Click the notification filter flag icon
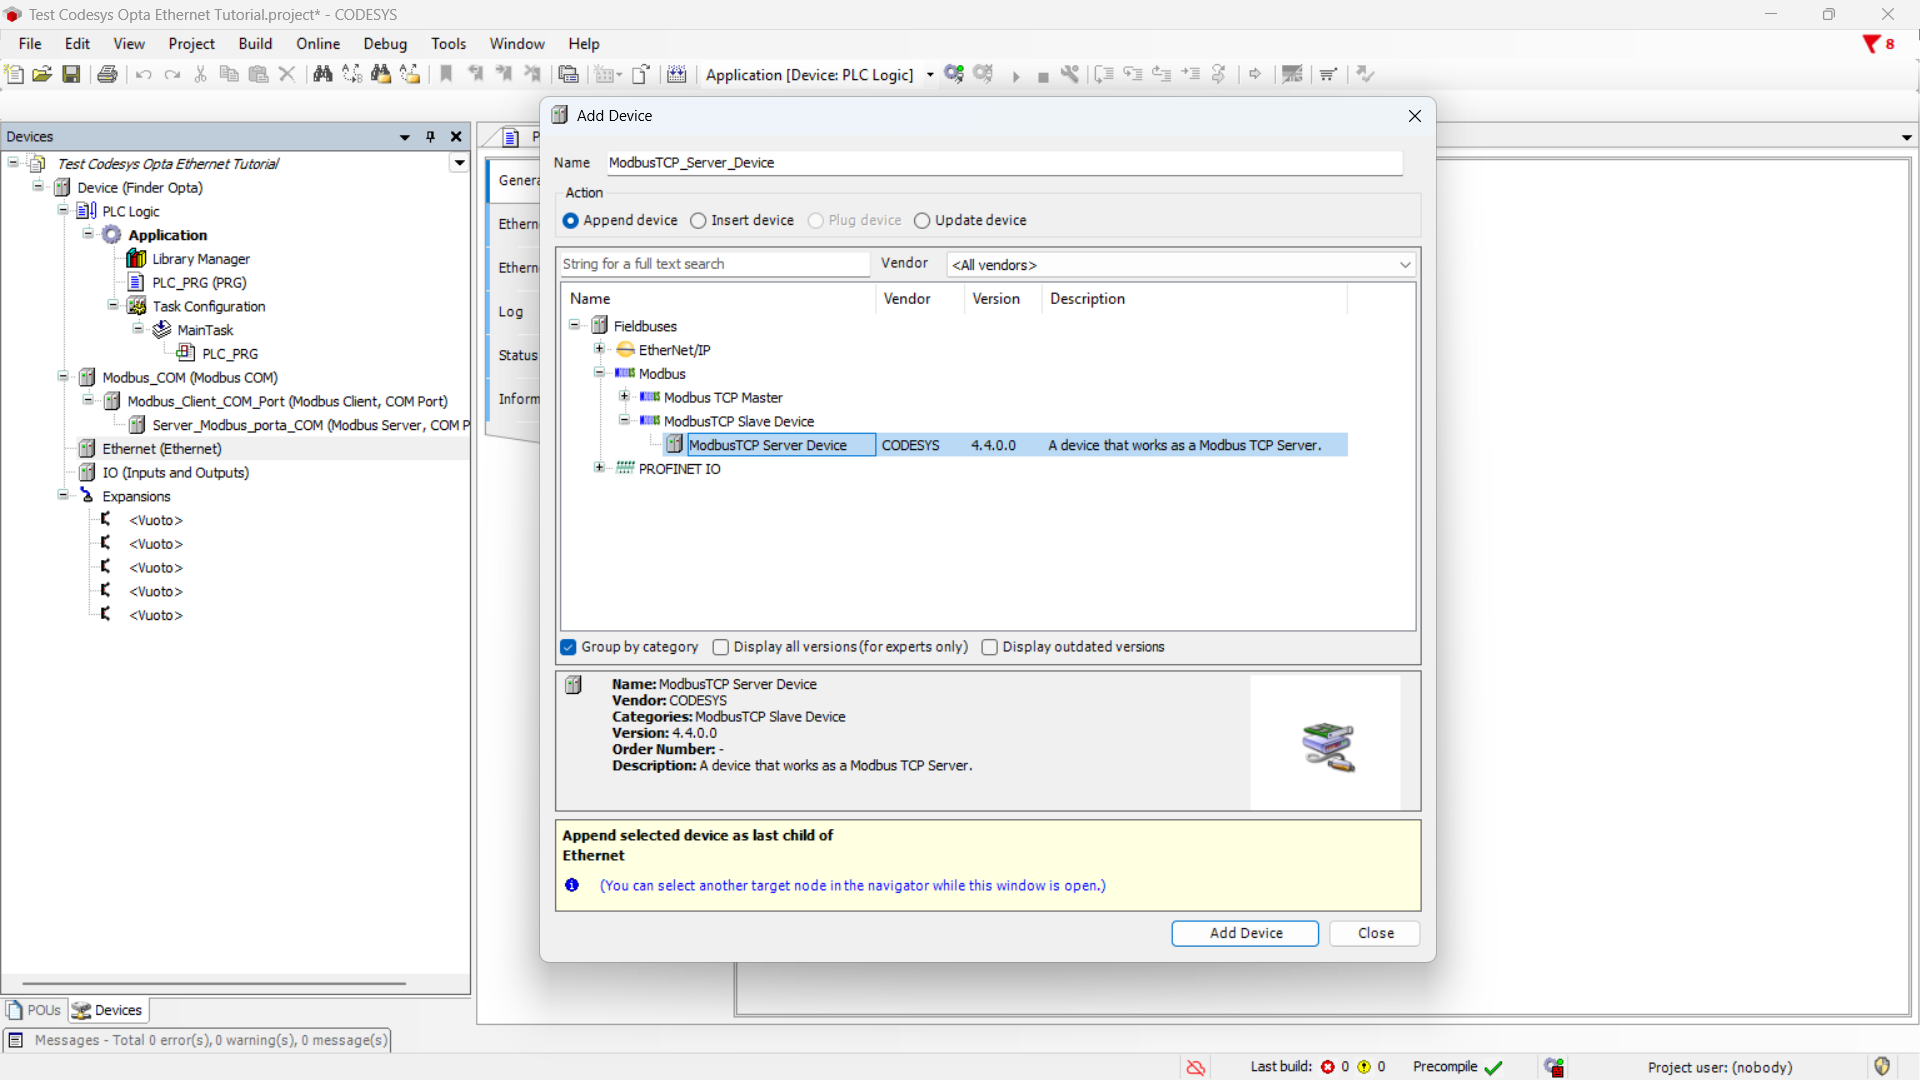Image resolution: width=1920 pixels, height=1080 pixels. pyautogui.click(x=1871, y=44)
